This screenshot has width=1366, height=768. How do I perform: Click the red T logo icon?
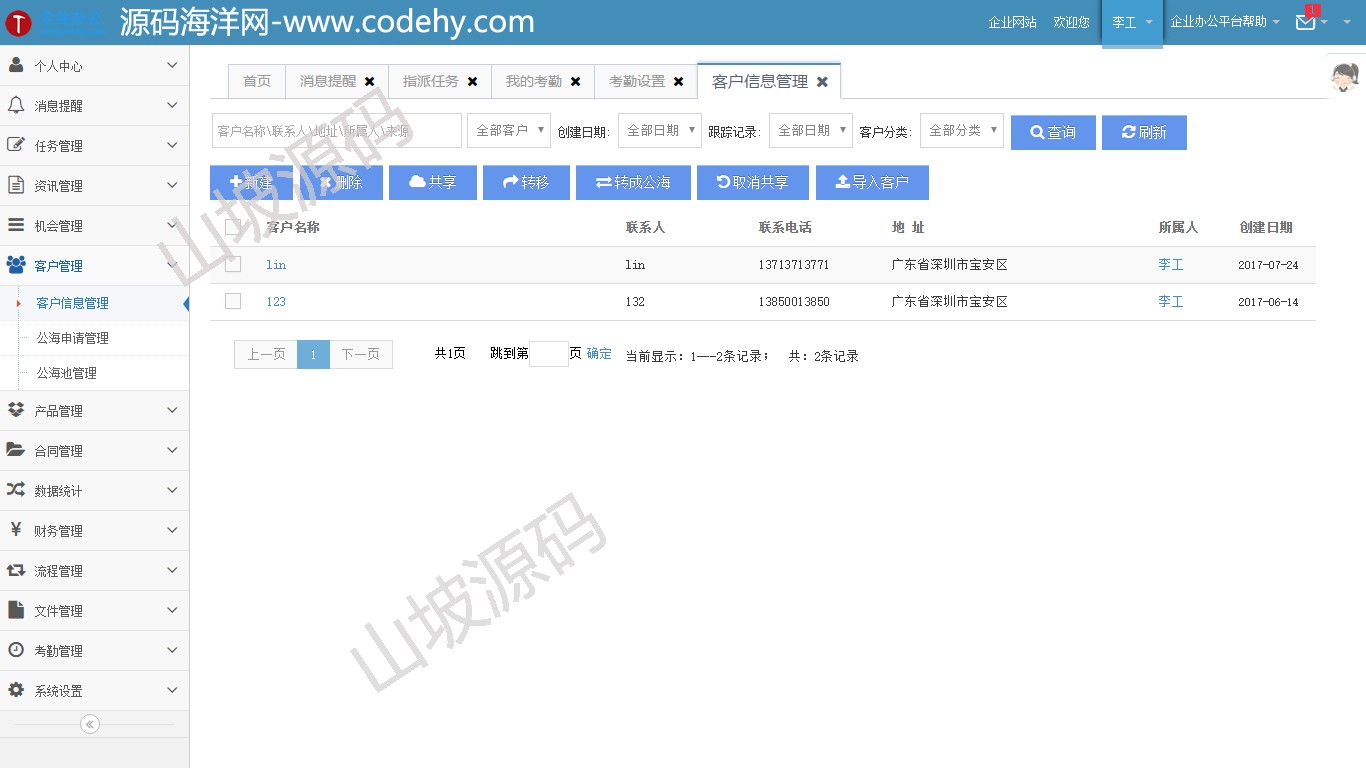17,22
